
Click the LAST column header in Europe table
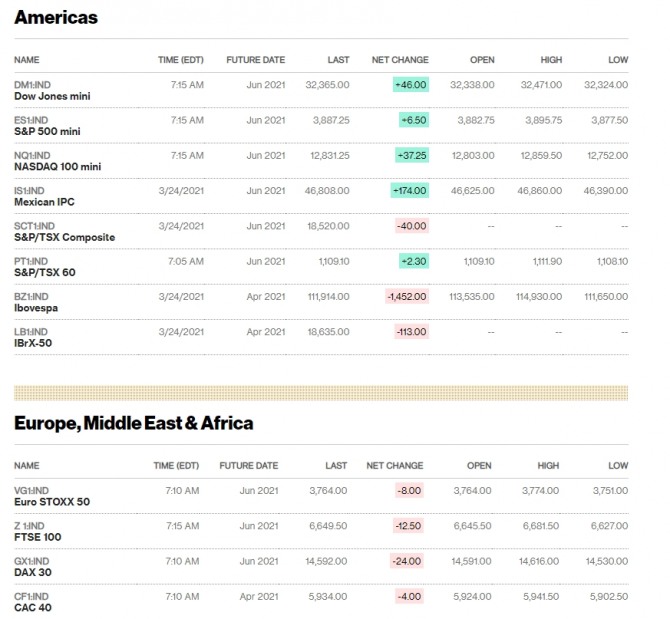coord(336,466)
